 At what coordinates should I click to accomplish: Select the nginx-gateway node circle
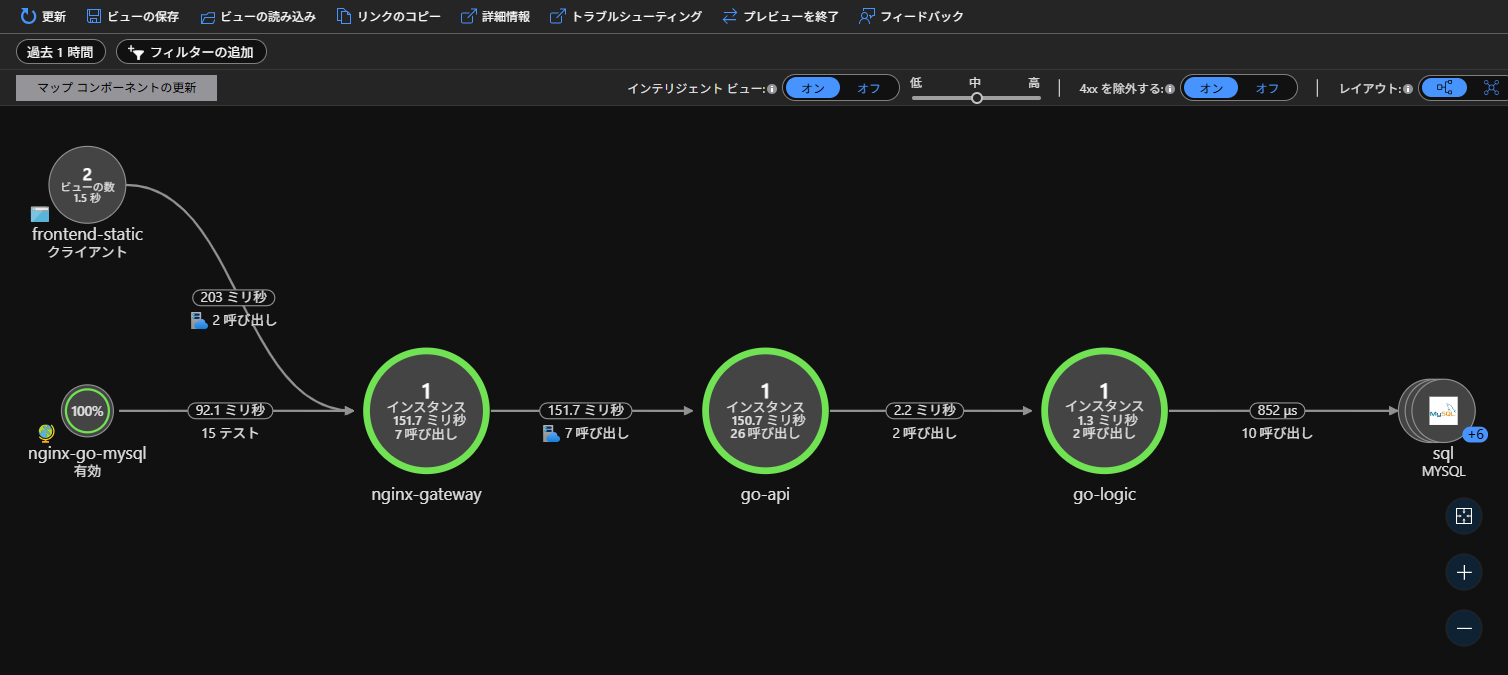[x=426, y=411]
